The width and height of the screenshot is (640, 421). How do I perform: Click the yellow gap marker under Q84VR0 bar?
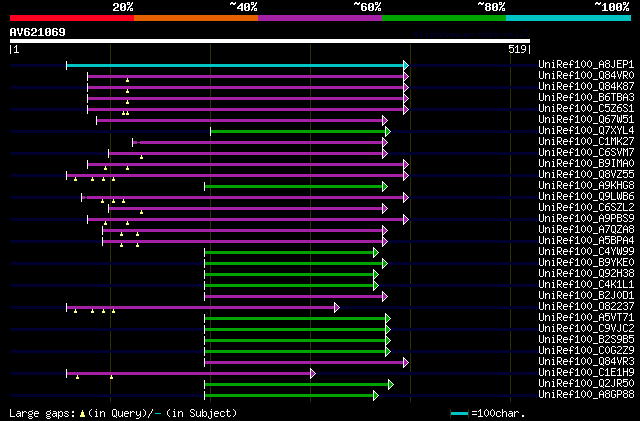click(x=127, y=80)
